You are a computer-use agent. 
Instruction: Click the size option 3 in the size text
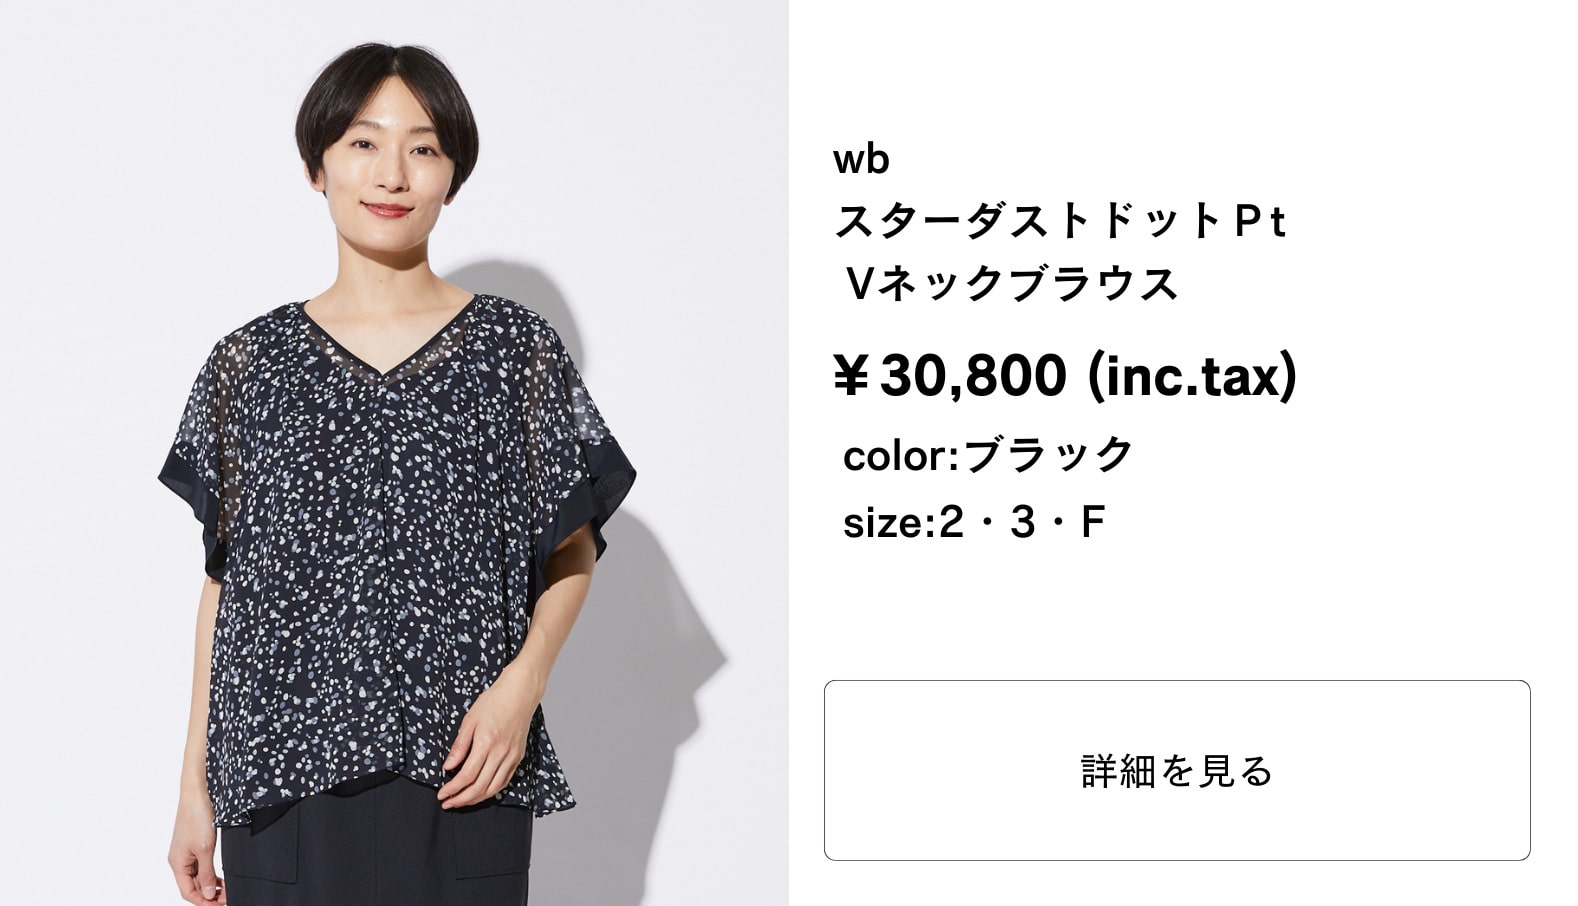[1022, 522]
